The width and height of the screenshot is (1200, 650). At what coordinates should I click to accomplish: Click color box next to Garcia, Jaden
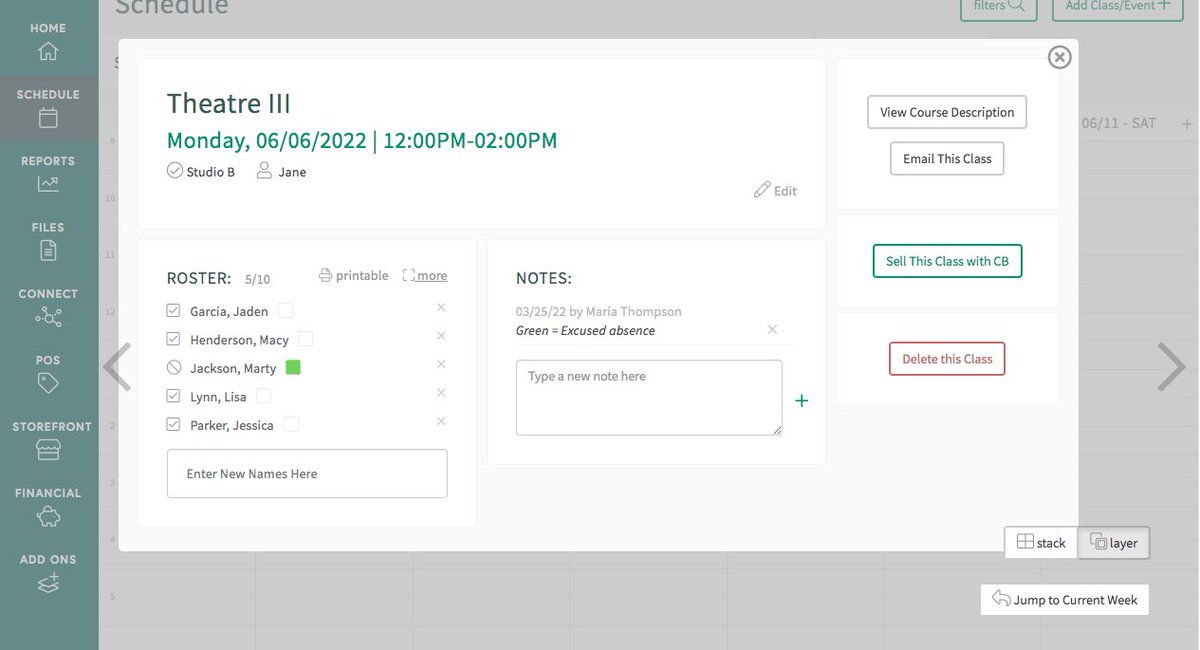[286, 311]
